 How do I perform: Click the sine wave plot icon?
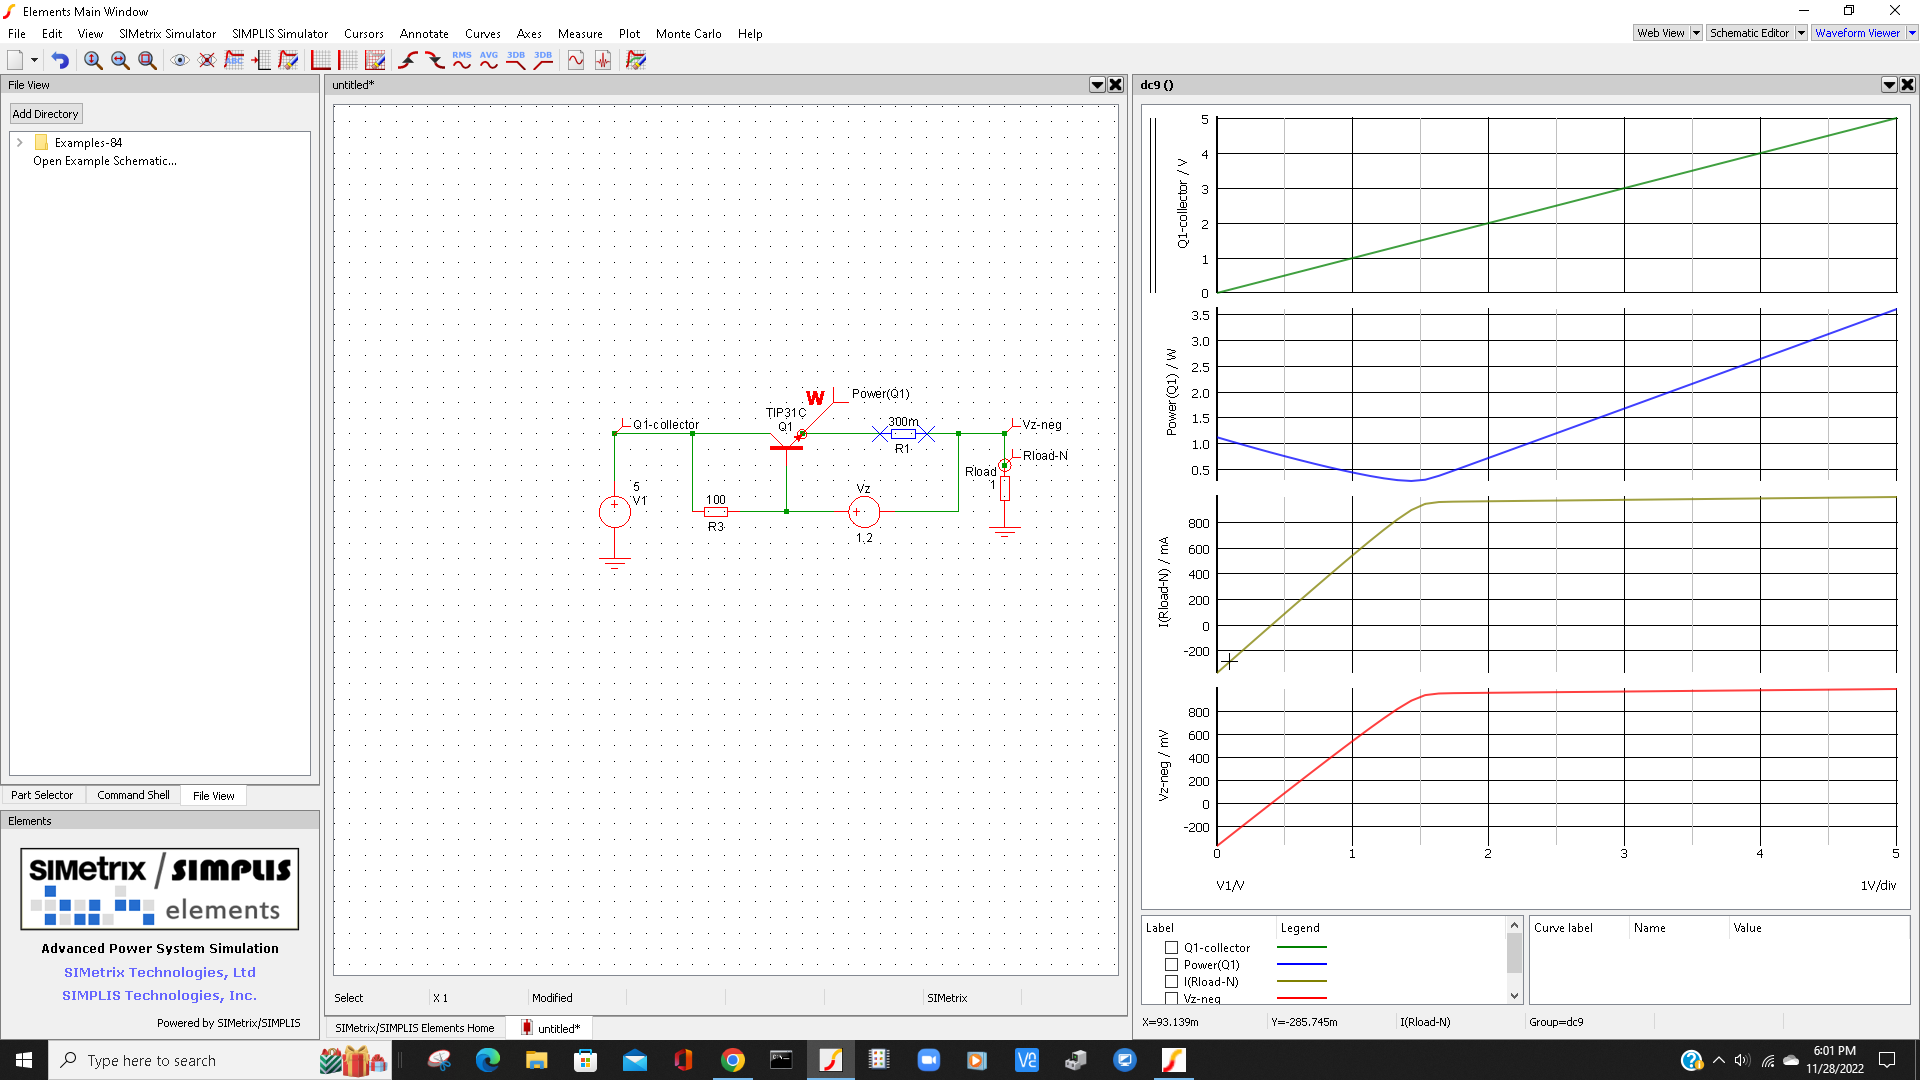click(x=576, y=60)
